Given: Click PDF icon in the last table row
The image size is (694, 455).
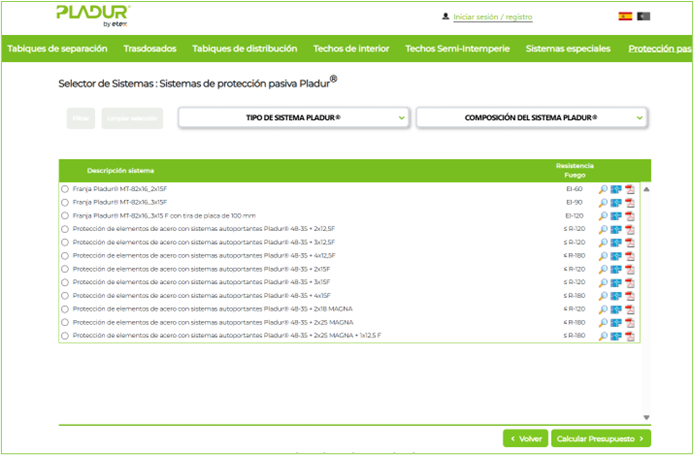Looking at the screenshot, I should coord(631,336).
